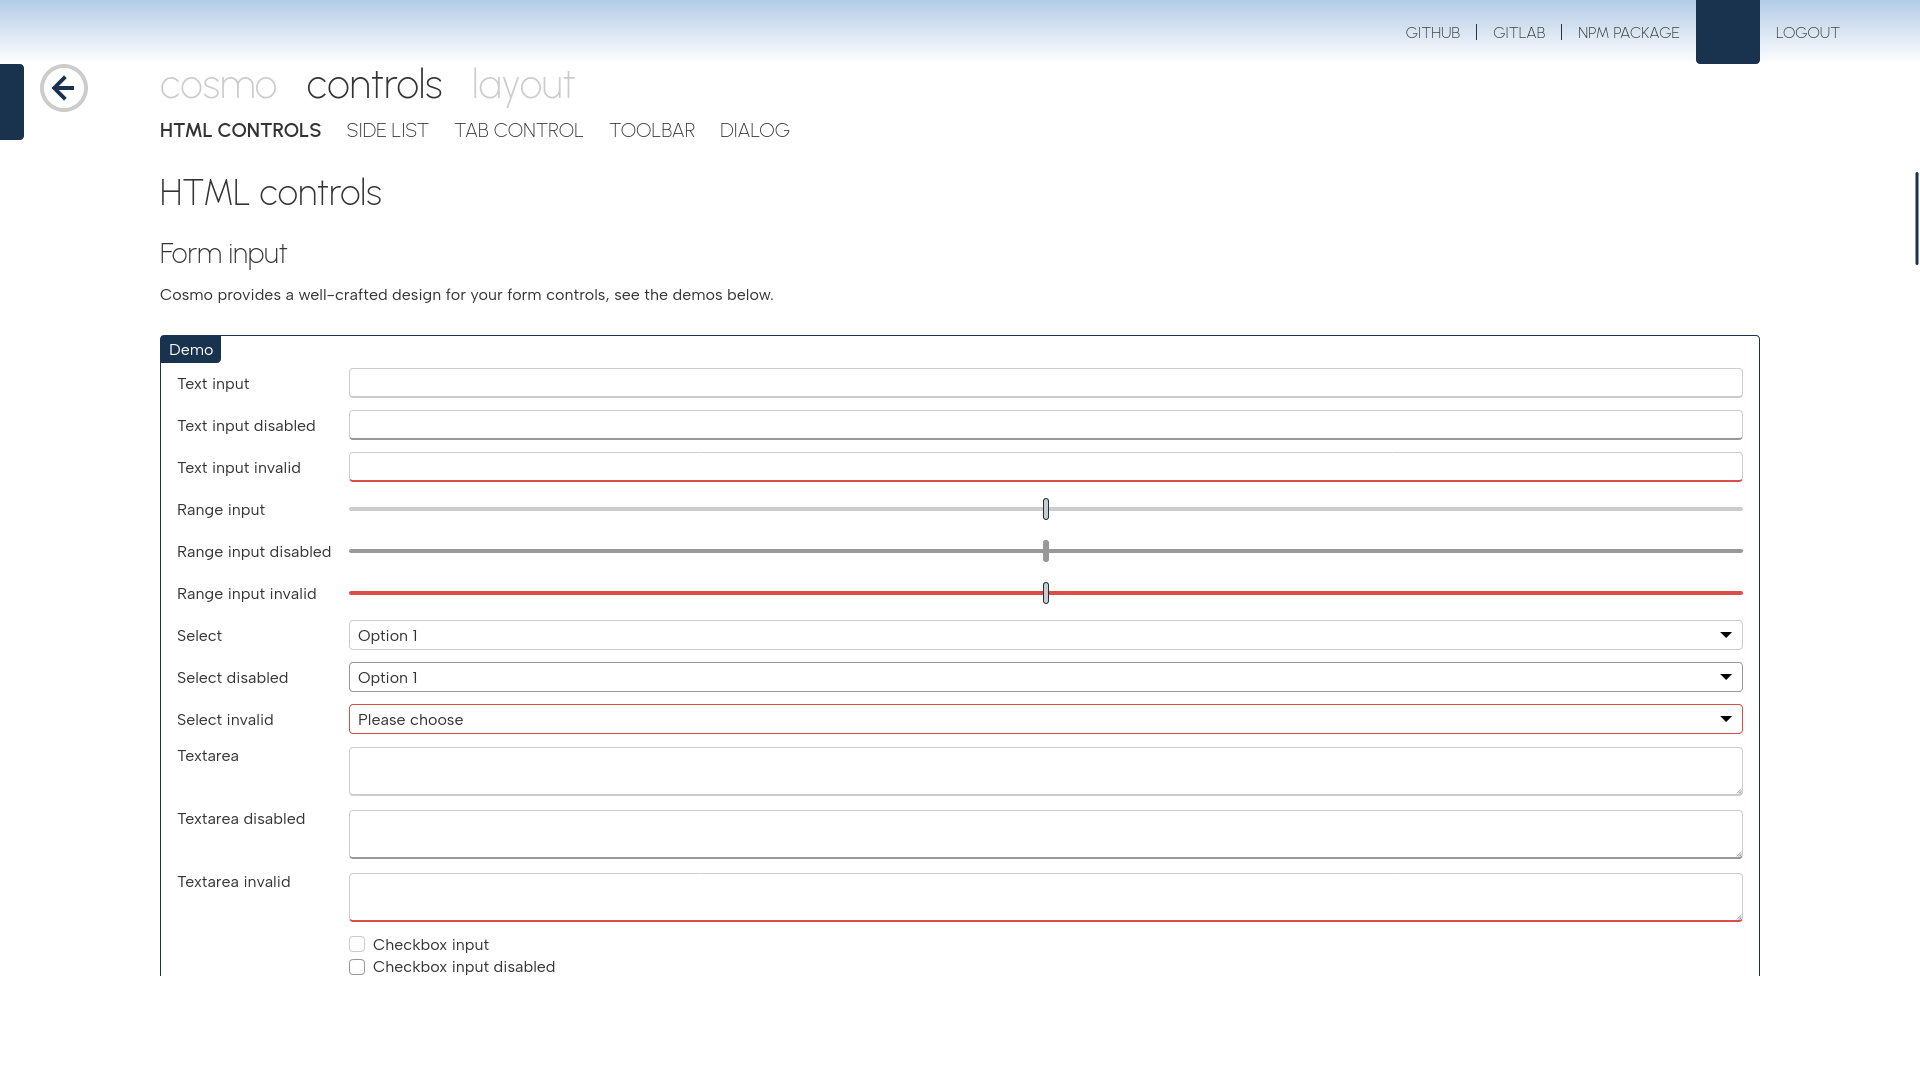Expand the Select invalid Please choose dropdown
1920x1080 pixels.
1045,719
